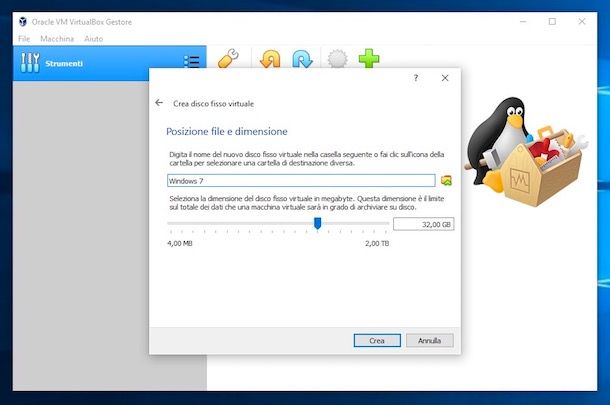This screenshot has height=405, width=610.
Task: Minimize the VirtualBox Gestore window
Action: point(523,21)
